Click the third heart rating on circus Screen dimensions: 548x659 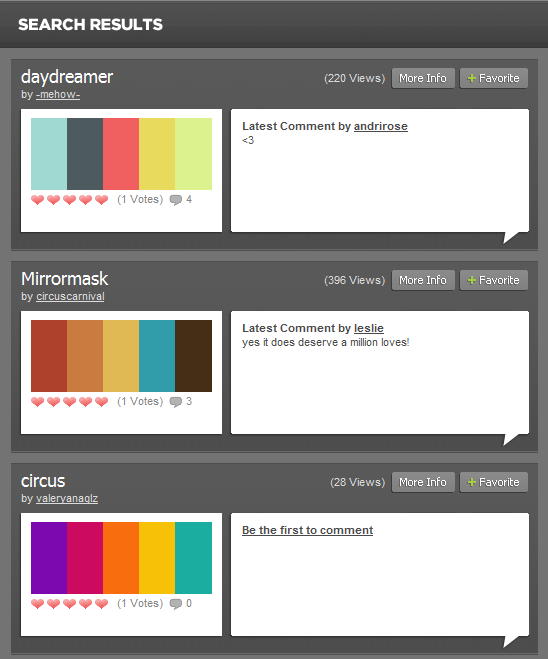coord(69,604)
